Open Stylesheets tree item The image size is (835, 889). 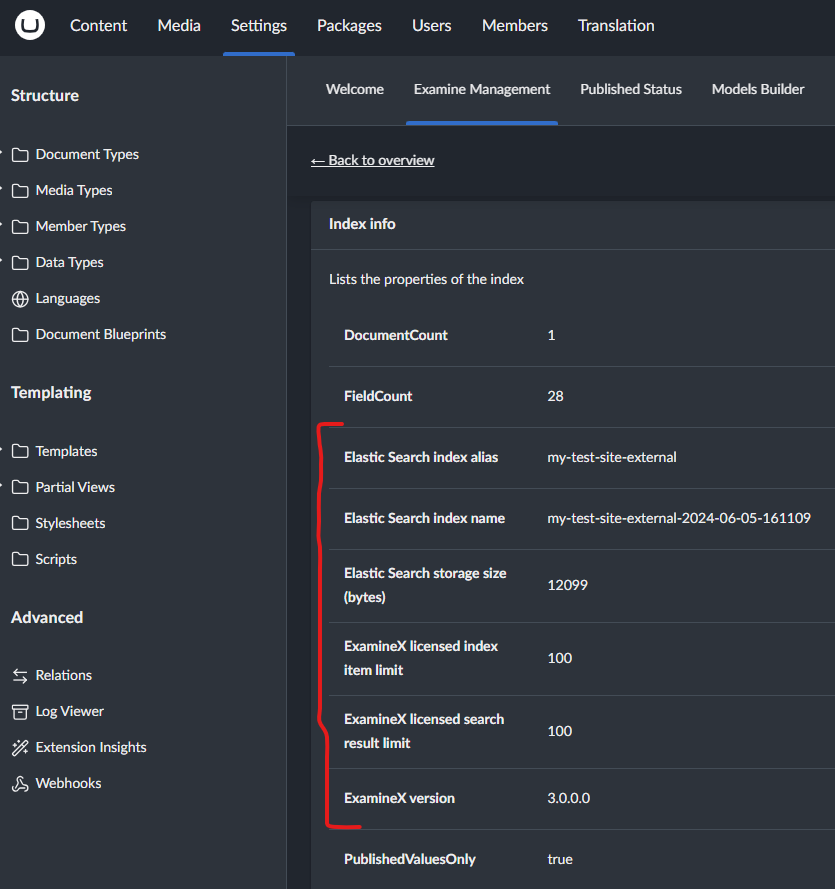[x=70, y=523]
